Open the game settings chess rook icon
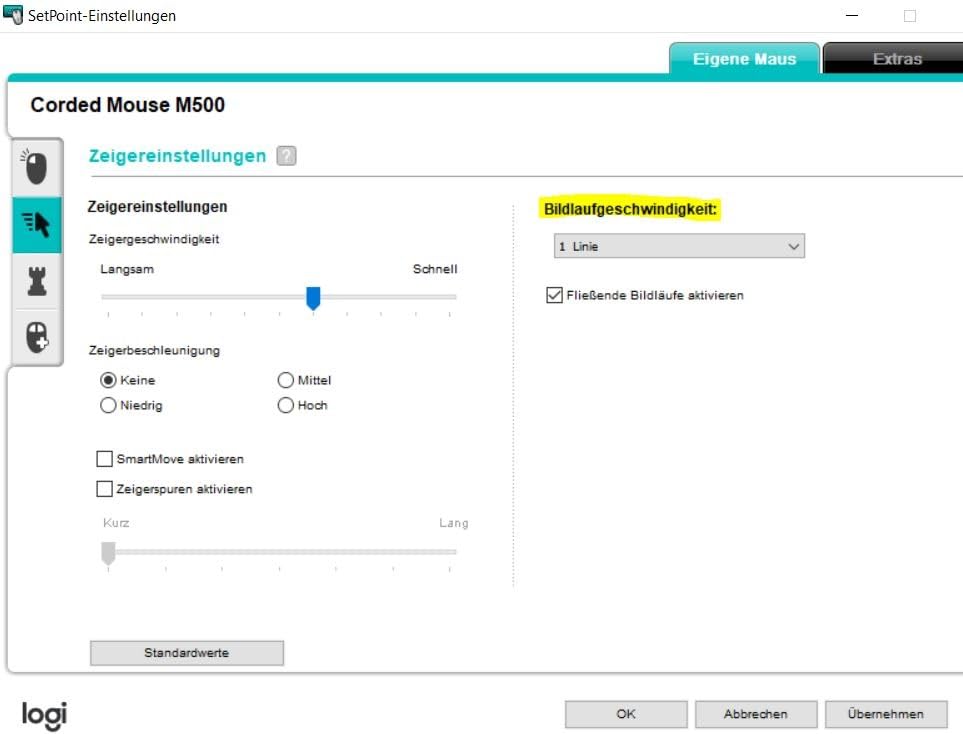The width and height of the screenshot is (963, 734). click(36, 281)
